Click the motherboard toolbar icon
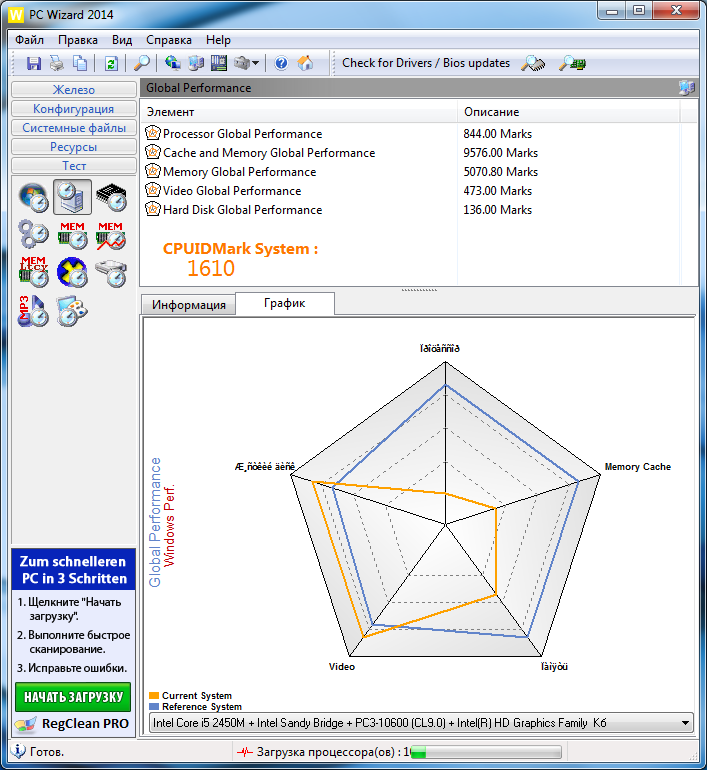The height and width of the screenshot is (770, 707). [x=219, y=63]
